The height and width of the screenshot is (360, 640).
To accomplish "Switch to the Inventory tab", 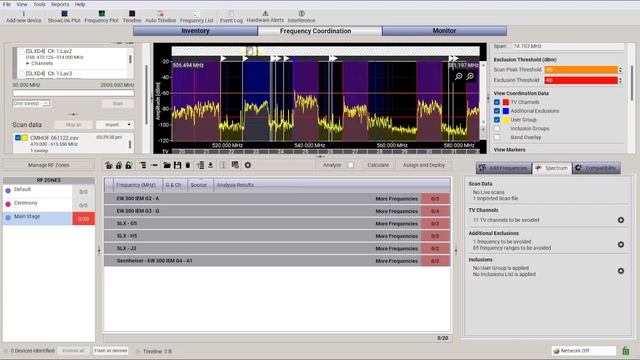I will click(x=195, y=31).
